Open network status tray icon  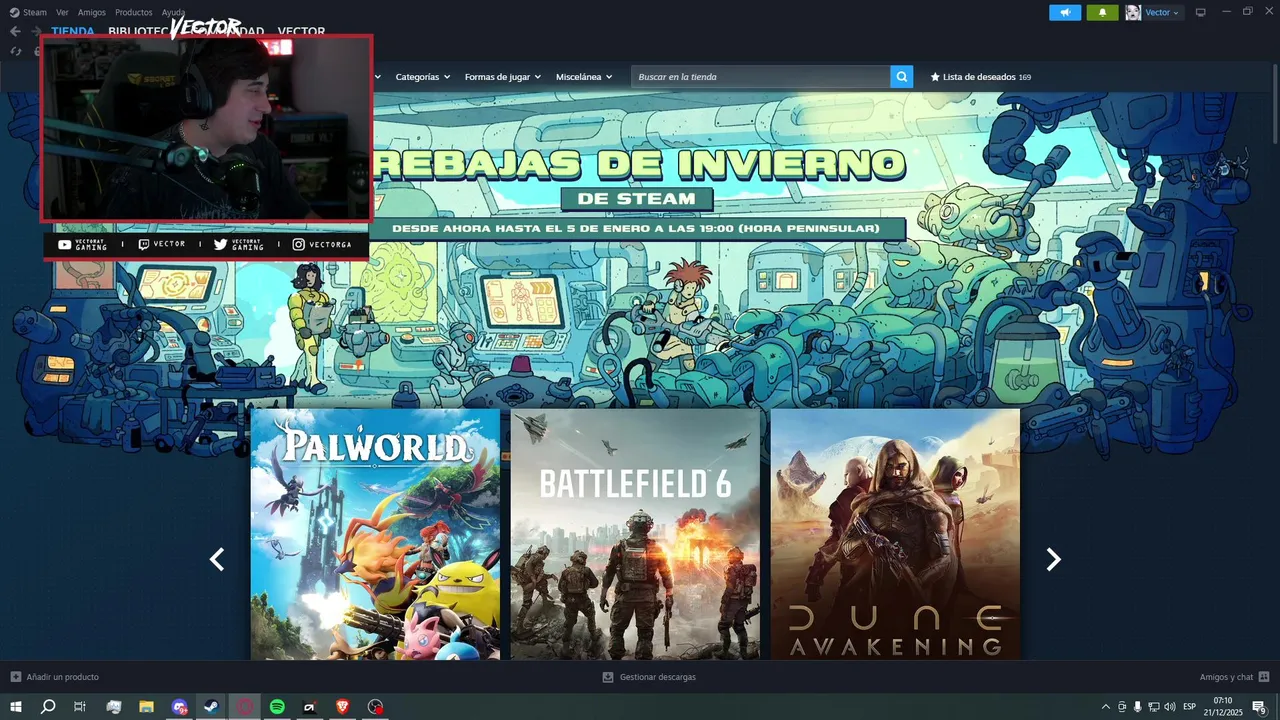pos(1153,707)
